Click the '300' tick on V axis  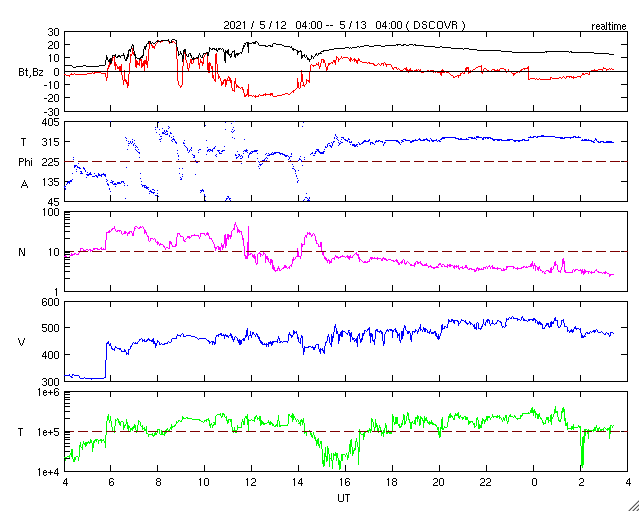pyautogui.click(x=51, y=381)
